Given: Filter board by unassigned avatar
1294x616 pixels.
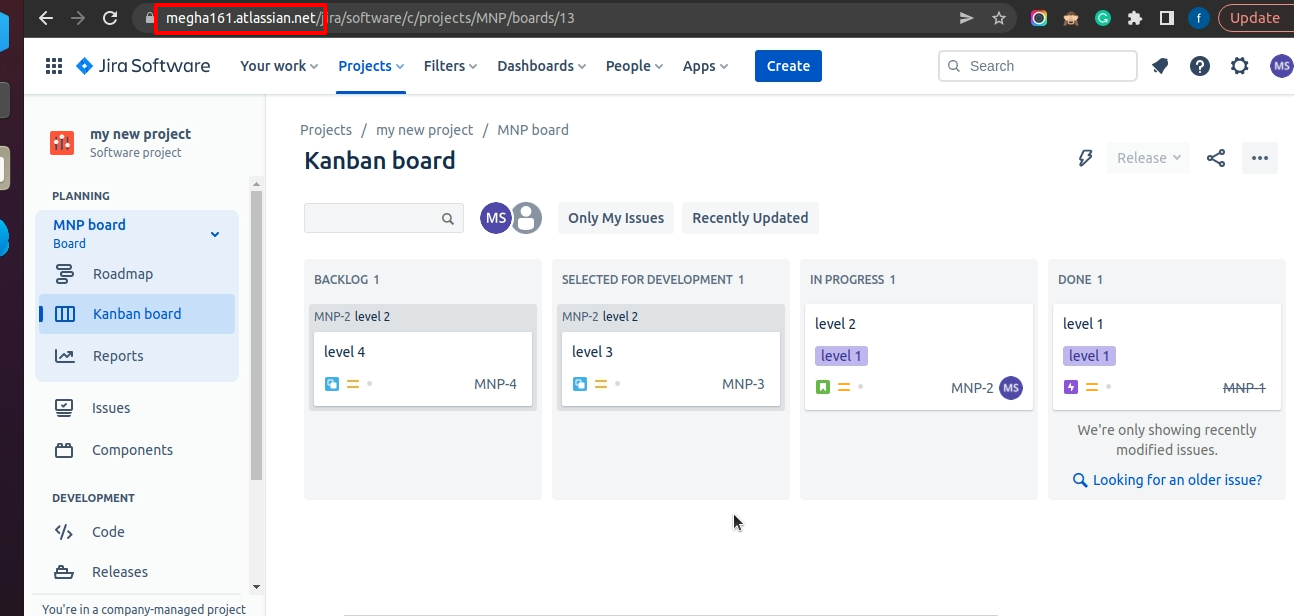Looking at the screenshot, I should coord(527,218).
